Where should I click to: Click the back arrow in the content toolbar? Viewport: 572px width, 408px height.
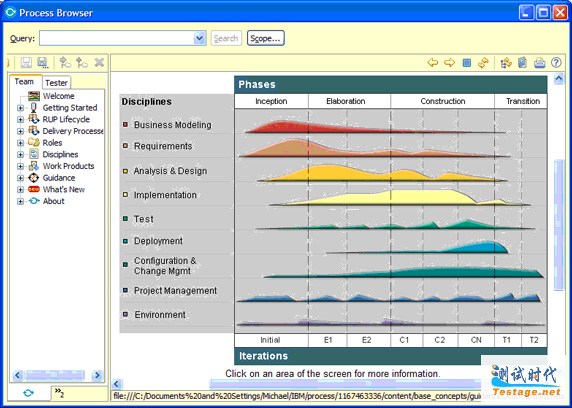(433, 63)
